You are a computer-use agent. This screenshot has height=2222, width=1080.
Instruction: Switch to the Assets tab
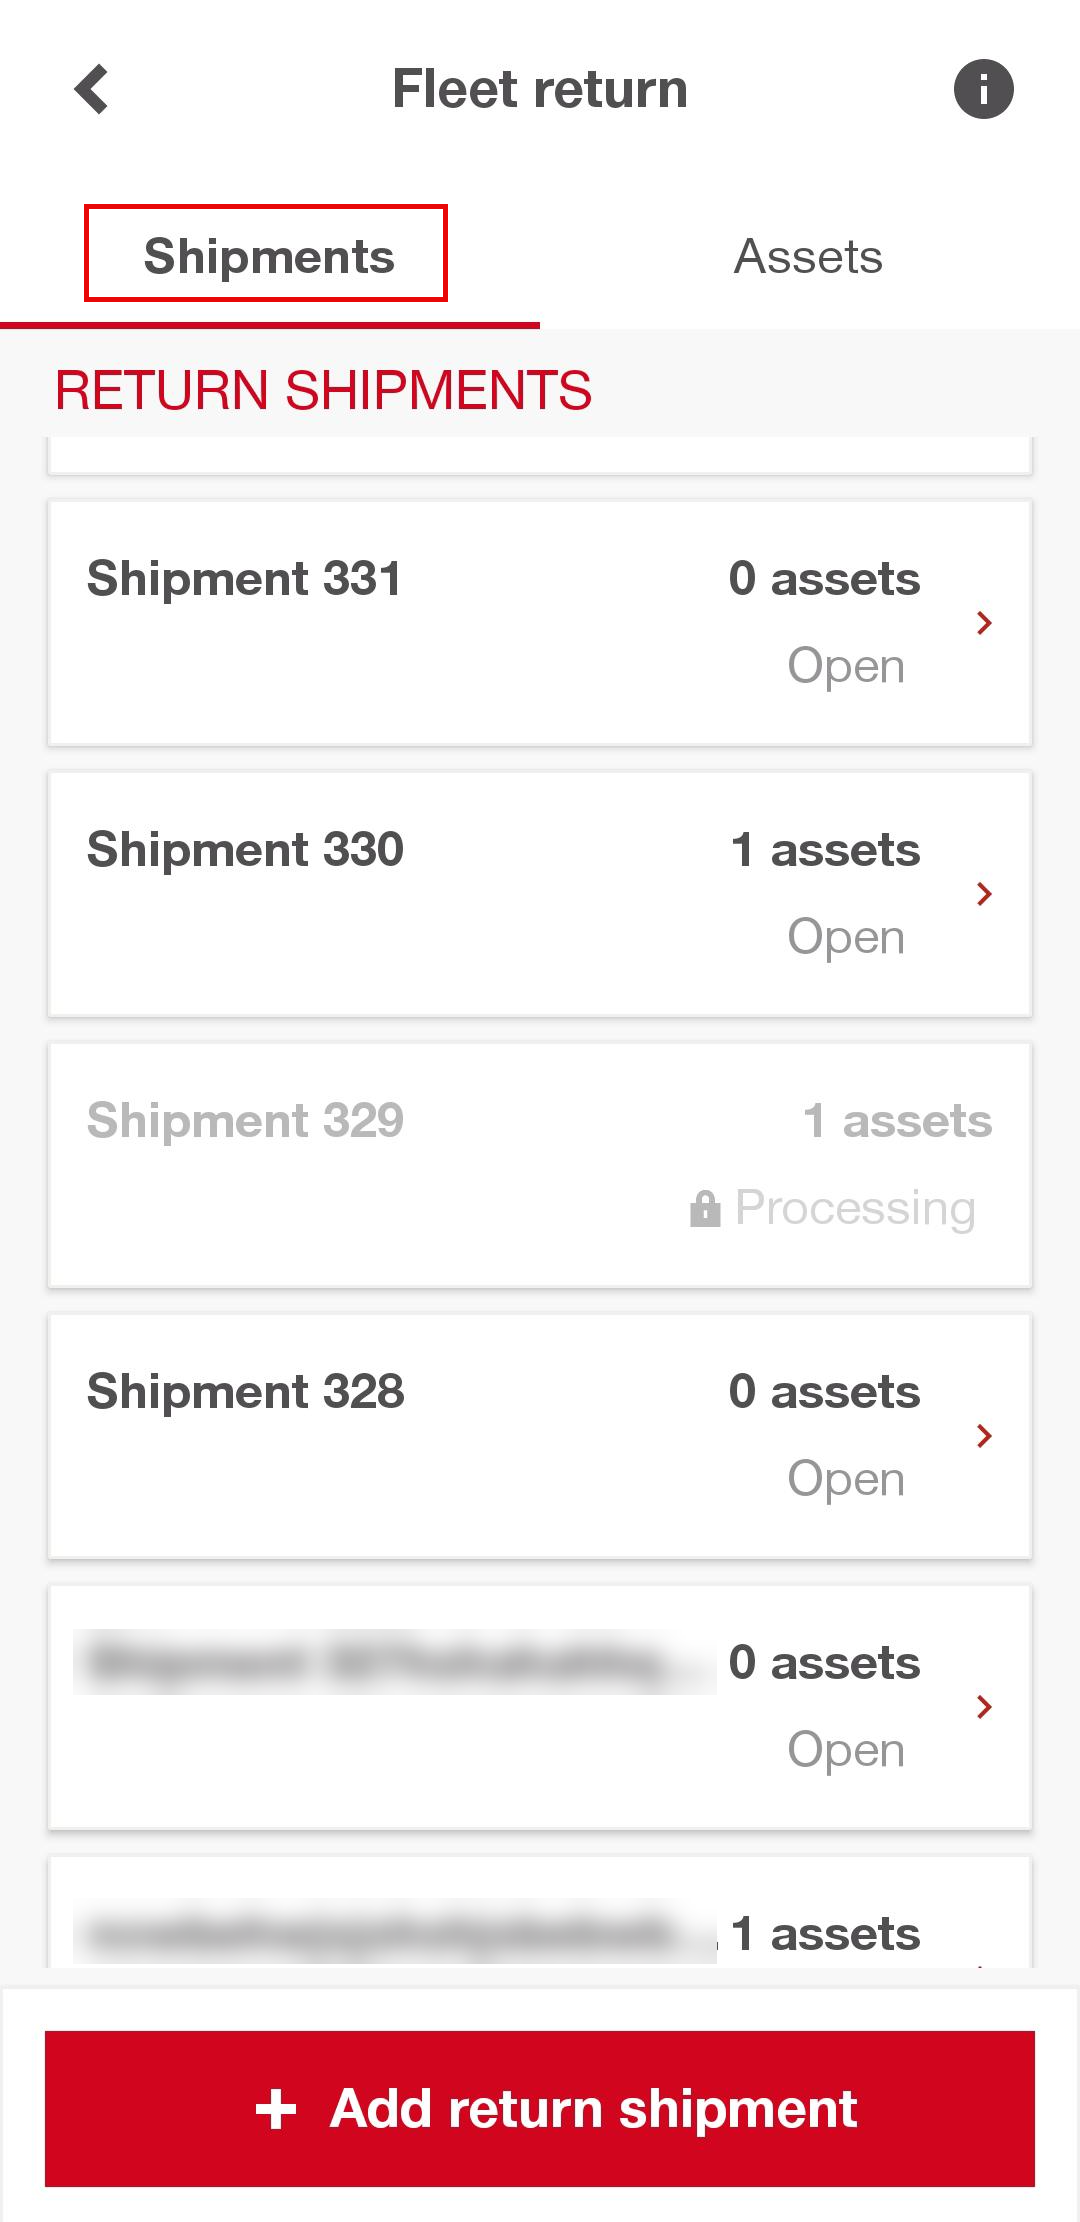[x=808, y=256]
